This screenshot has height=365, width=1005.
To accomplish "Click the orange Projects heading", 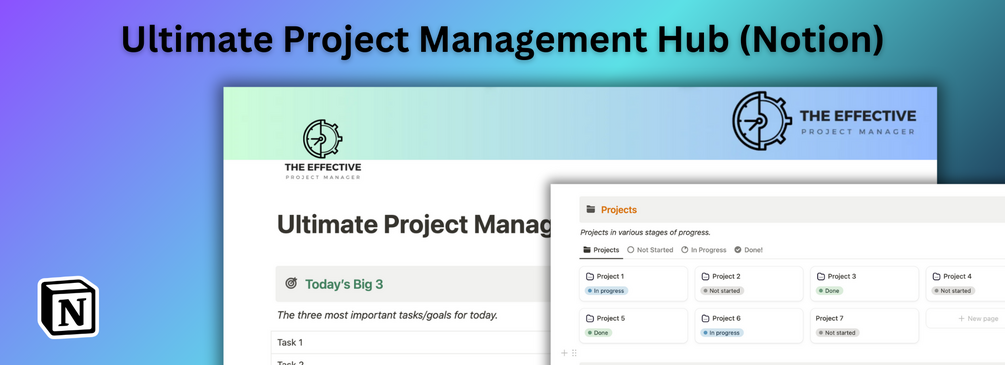I will [619, 210].
